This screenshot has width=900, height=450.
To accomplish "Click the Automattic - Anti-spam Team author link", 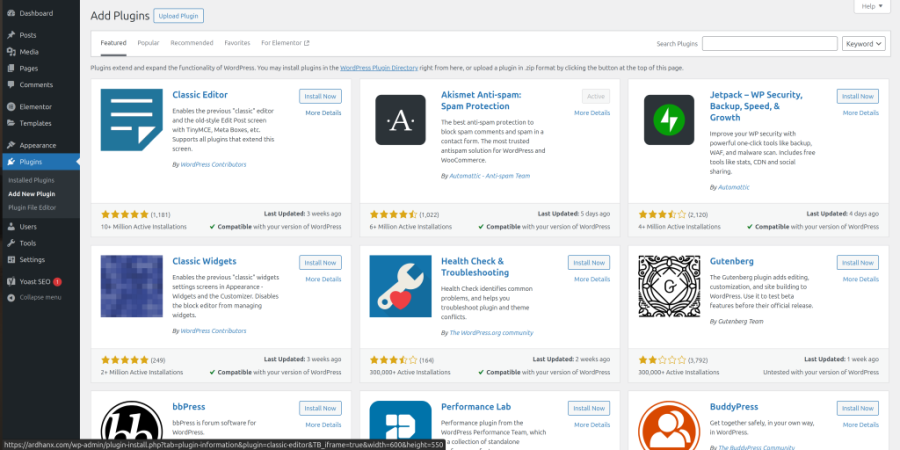I will 490,176.
